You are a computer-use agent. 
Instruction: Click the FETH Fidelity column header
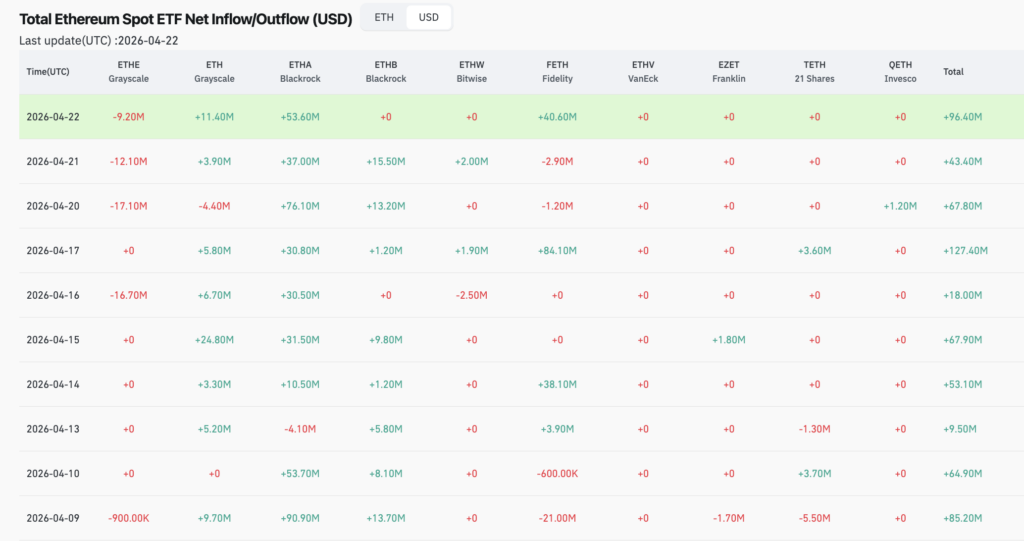pyautogui.click(x=557, y=72)
